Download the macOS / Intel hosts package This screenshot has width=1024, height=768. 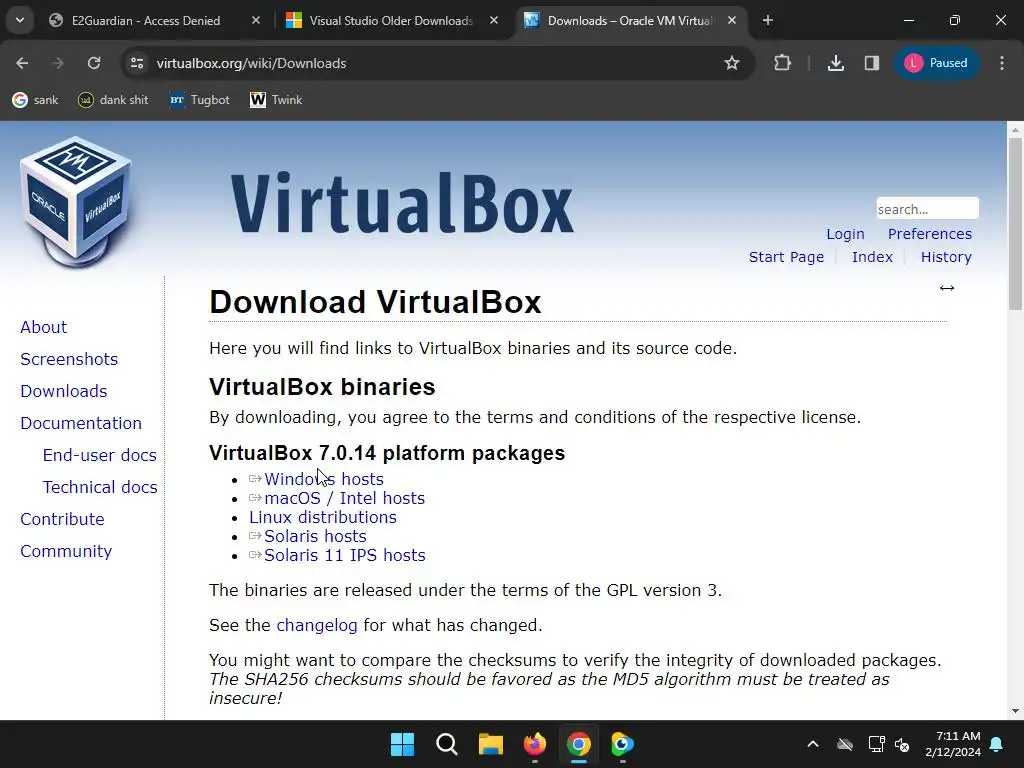(x=344, y=498)
